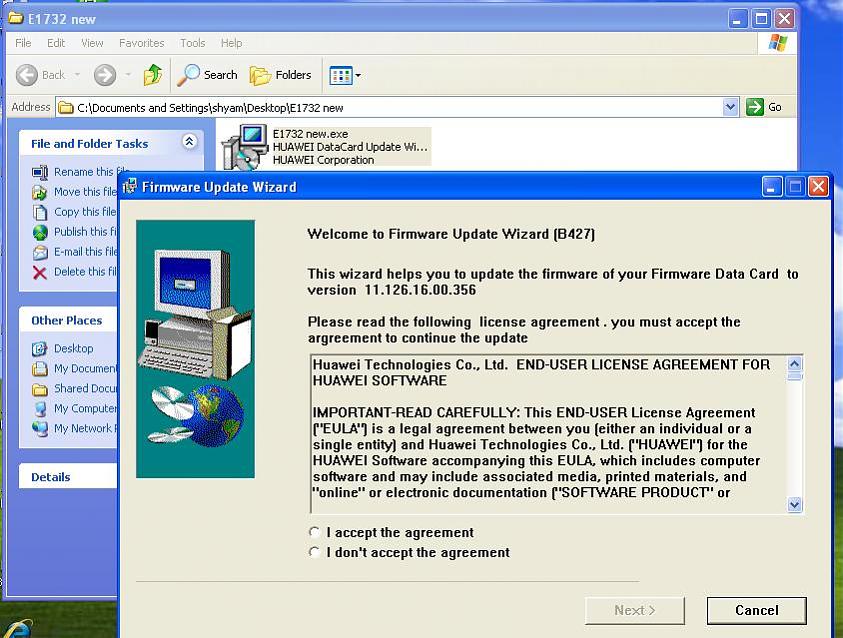Open the Search toolbar button
Image resolution: width=843 pixels, height=638 pixels.
click(x=208, y=75)
